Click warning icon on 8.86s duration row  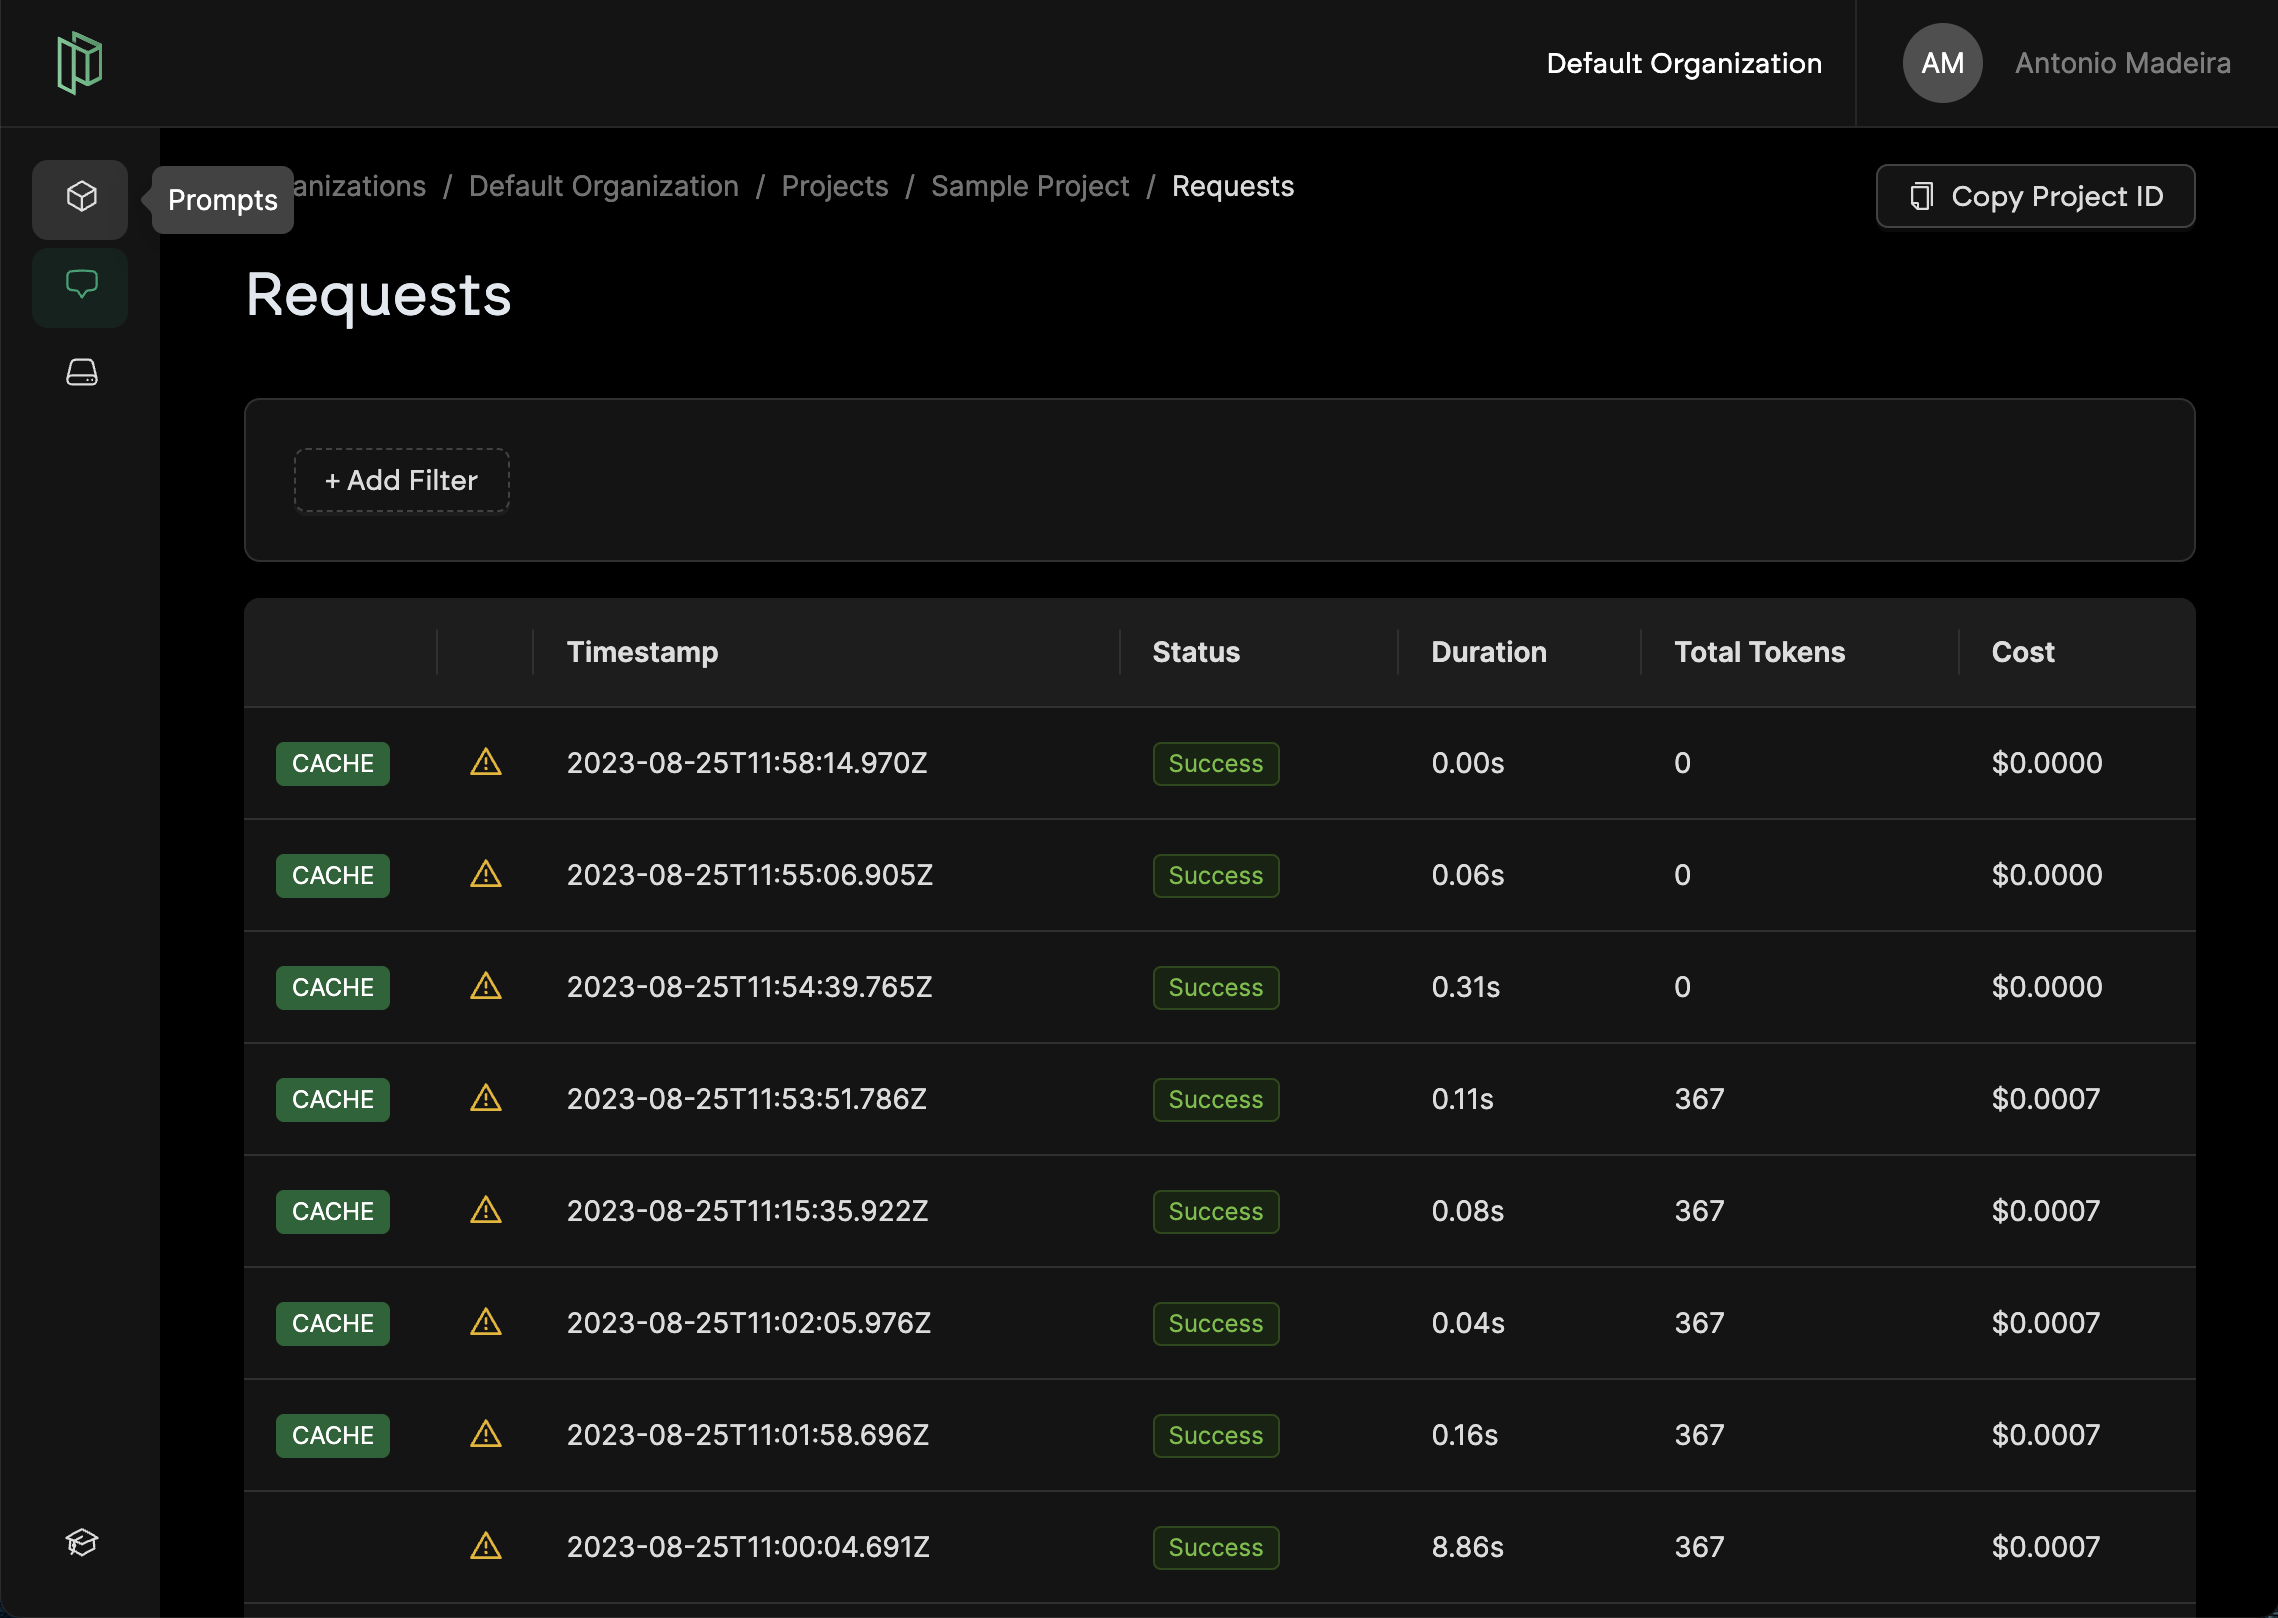coord(486,1547)
